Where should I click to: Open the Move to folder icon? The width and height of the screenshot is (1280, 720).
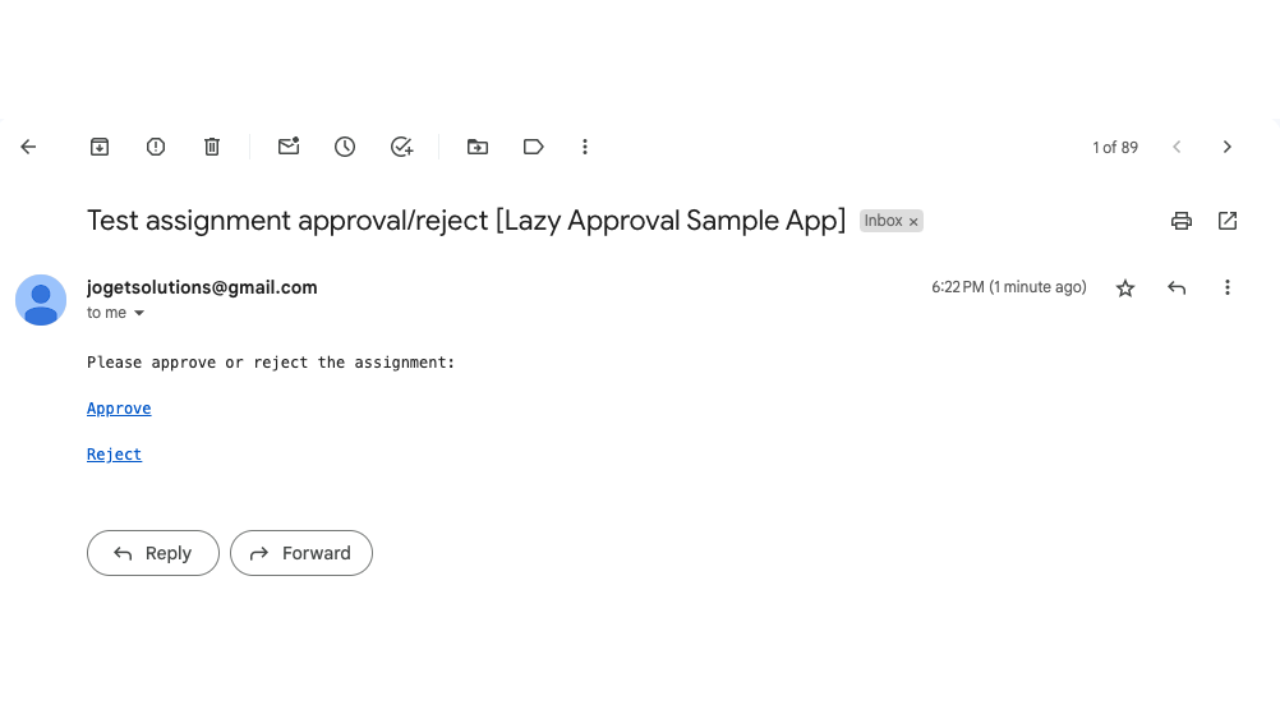[477, 147]
